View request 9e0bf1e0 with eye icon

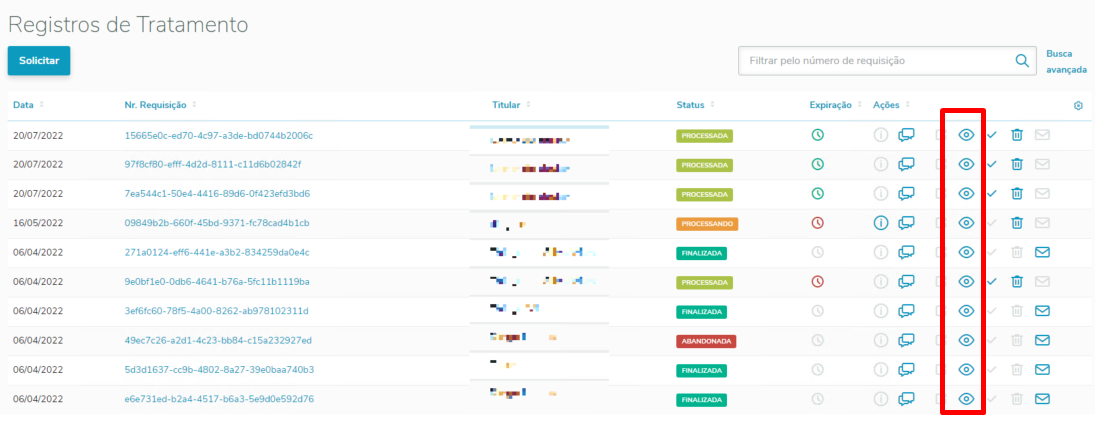click(x=966, y=281)
